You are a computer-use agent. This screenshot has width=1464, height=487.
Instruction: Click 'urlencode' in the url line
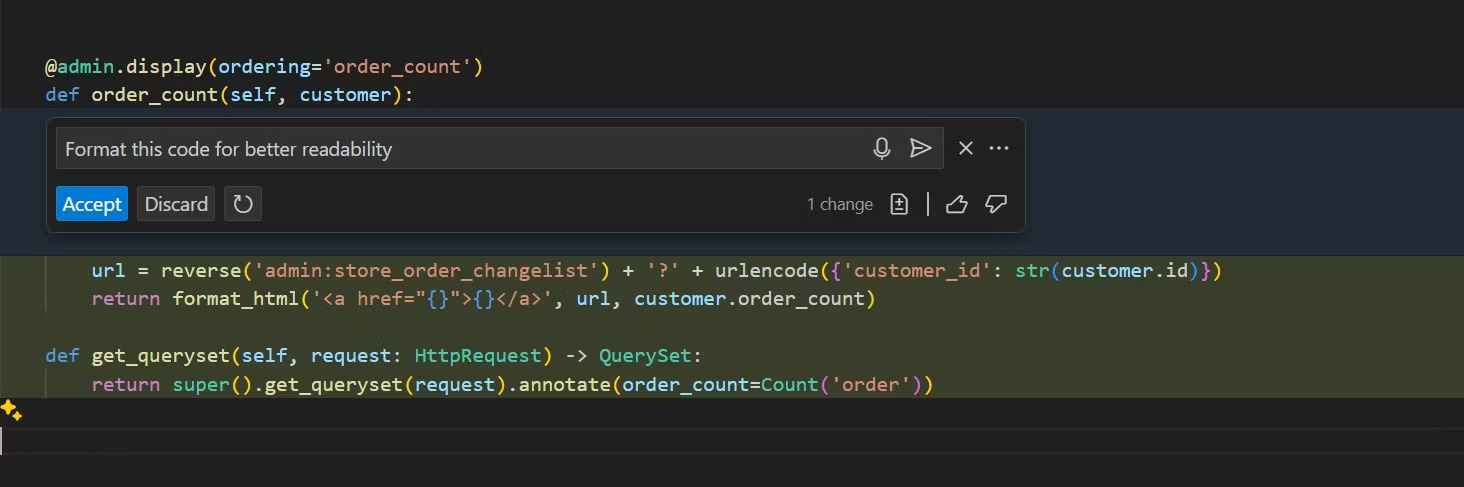click(766, 271)
